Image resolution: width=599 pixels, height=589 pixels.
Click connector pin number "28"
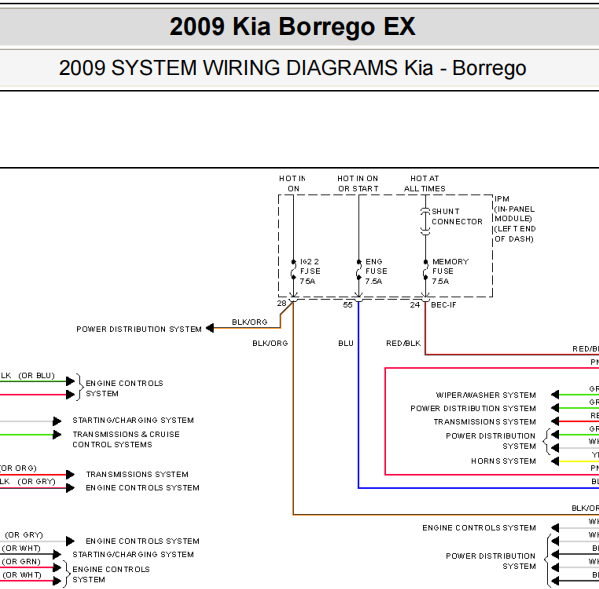282,303
